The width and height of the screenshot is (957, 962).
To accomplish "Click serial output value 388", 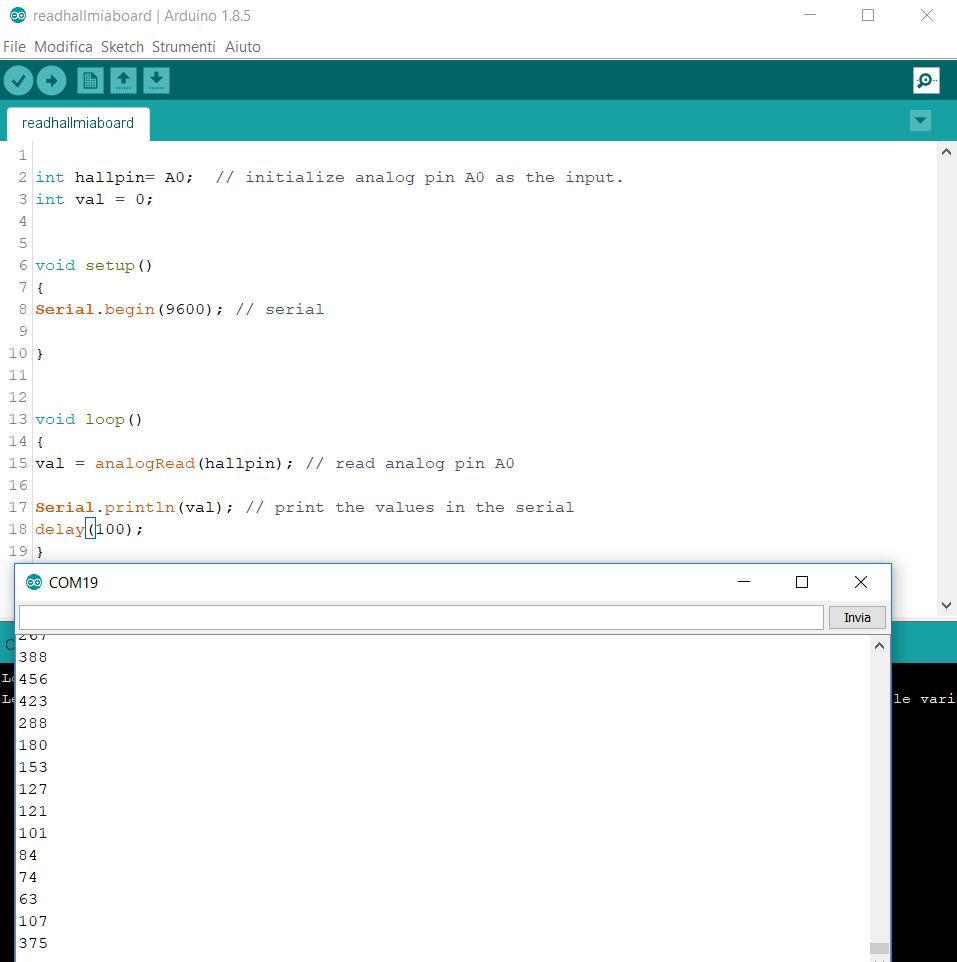I will click(x=33, y=657).
